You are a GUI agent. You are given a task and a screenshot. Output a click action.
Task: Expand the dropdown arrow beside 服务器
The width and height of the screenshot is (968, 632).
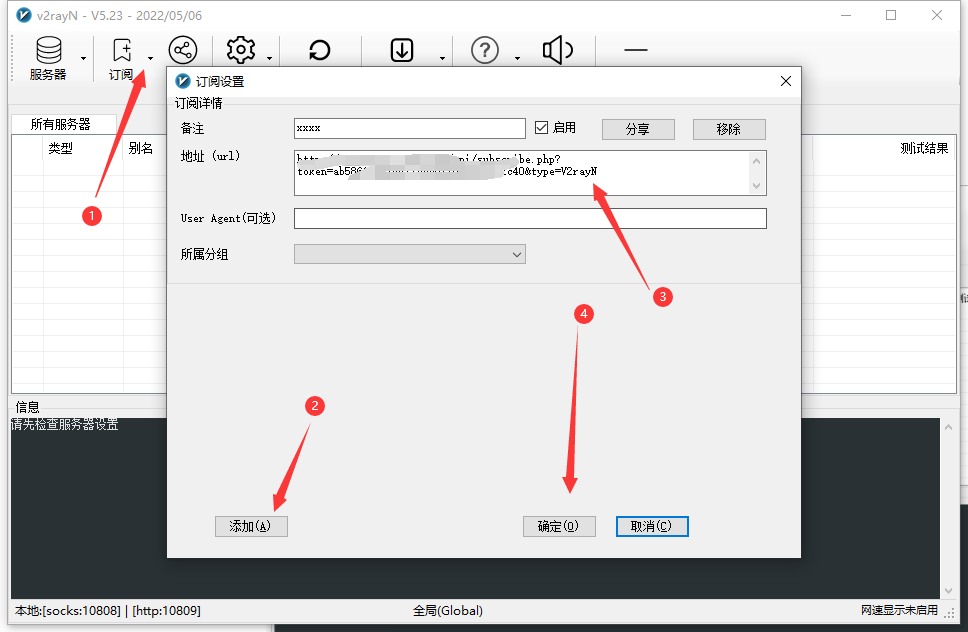pyautogui.click(x=84, y=59)
